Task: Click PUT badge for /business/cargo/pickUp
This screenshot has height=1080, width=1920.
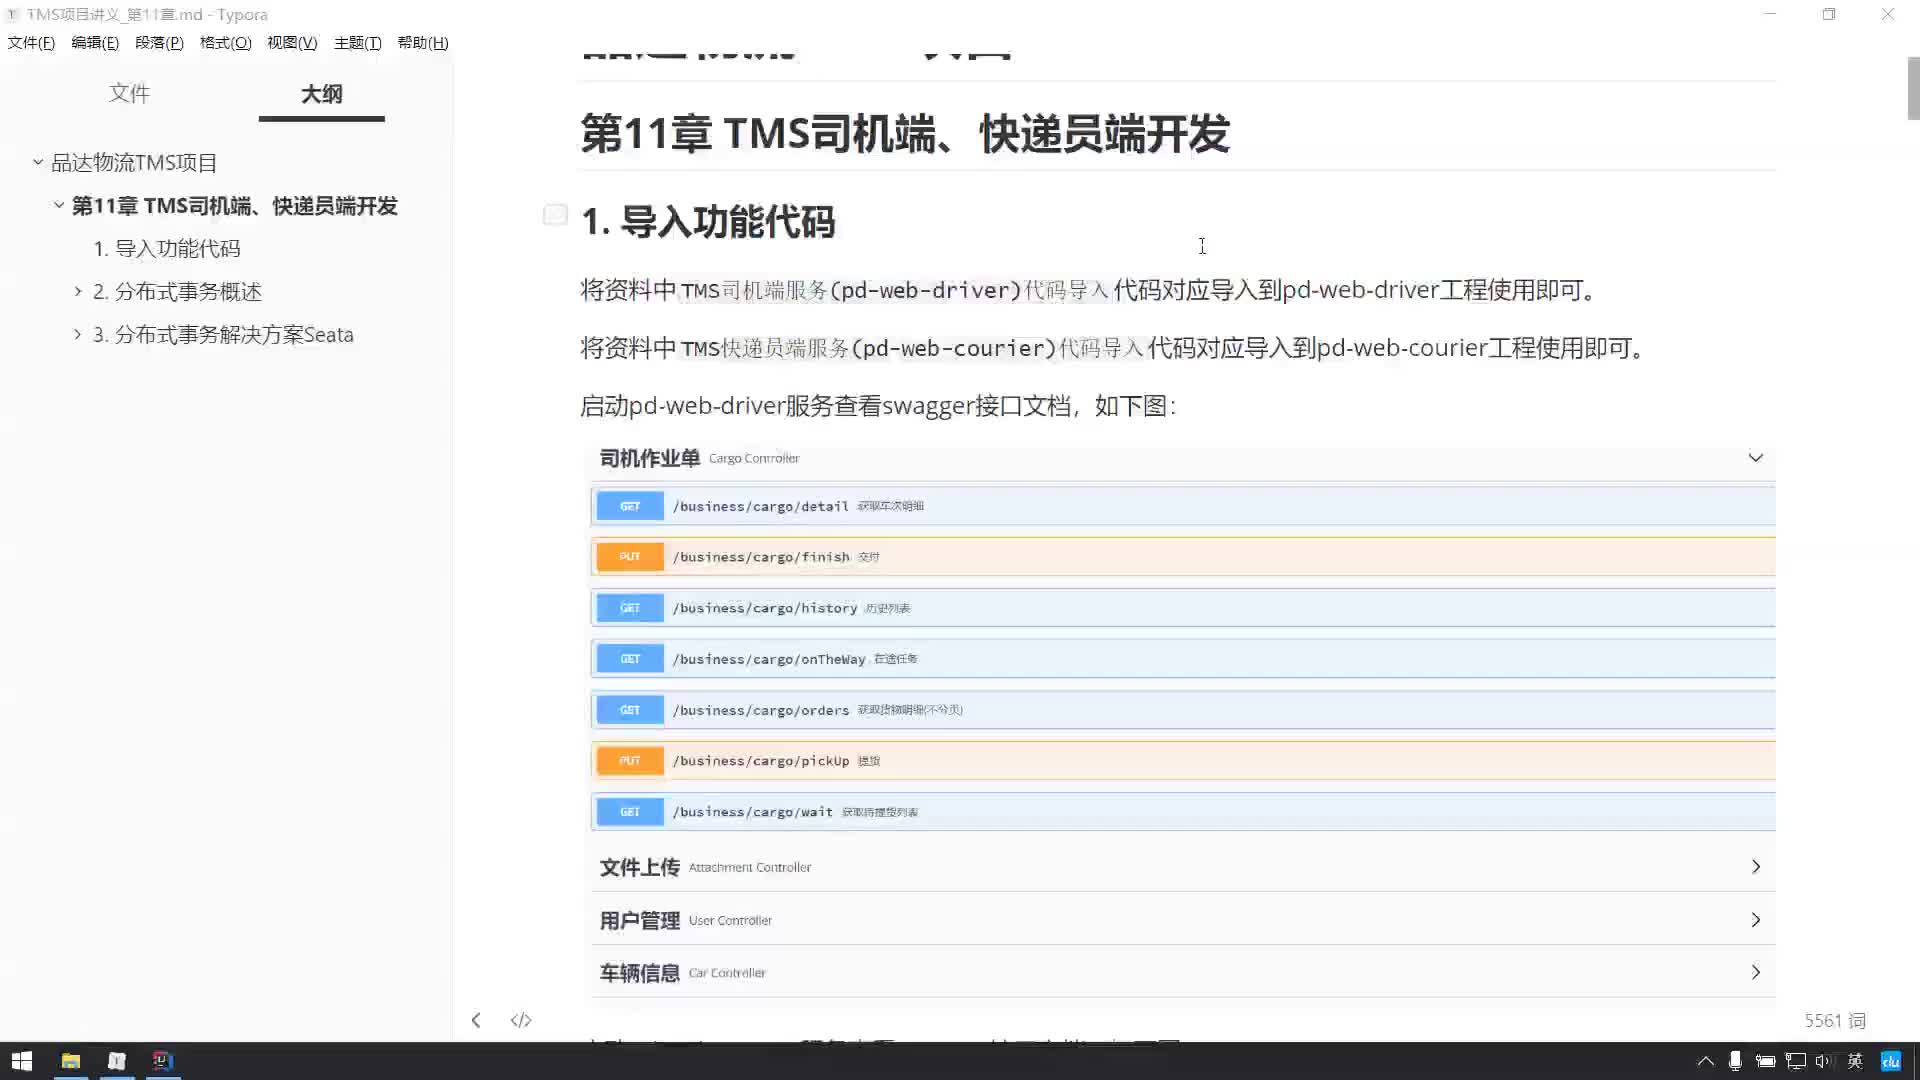Action: point(630,761)
